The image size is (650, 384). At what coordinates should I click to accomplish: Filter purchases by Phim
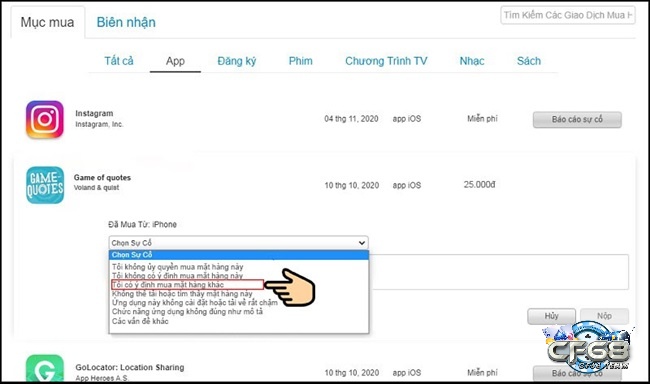coord(301,61)
